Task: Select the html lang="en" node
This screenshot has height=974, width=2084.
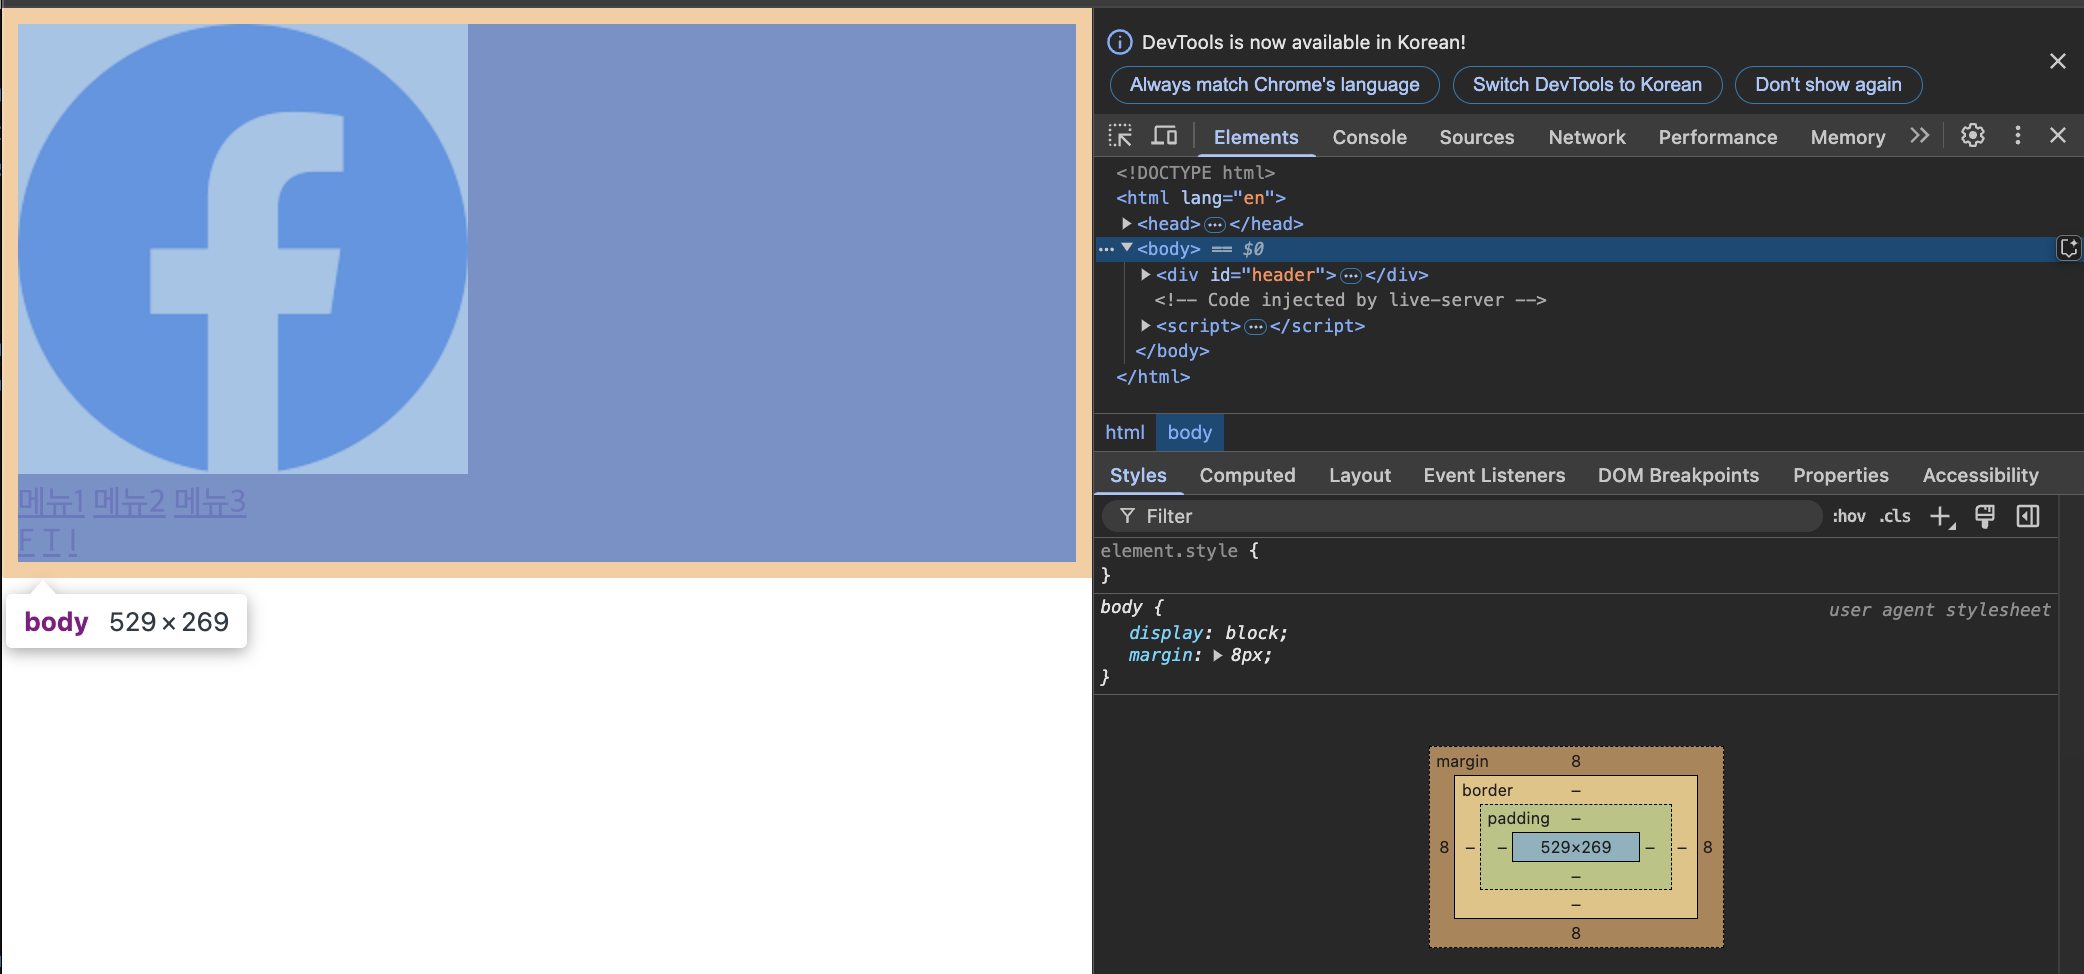Action: point(1201,198)
